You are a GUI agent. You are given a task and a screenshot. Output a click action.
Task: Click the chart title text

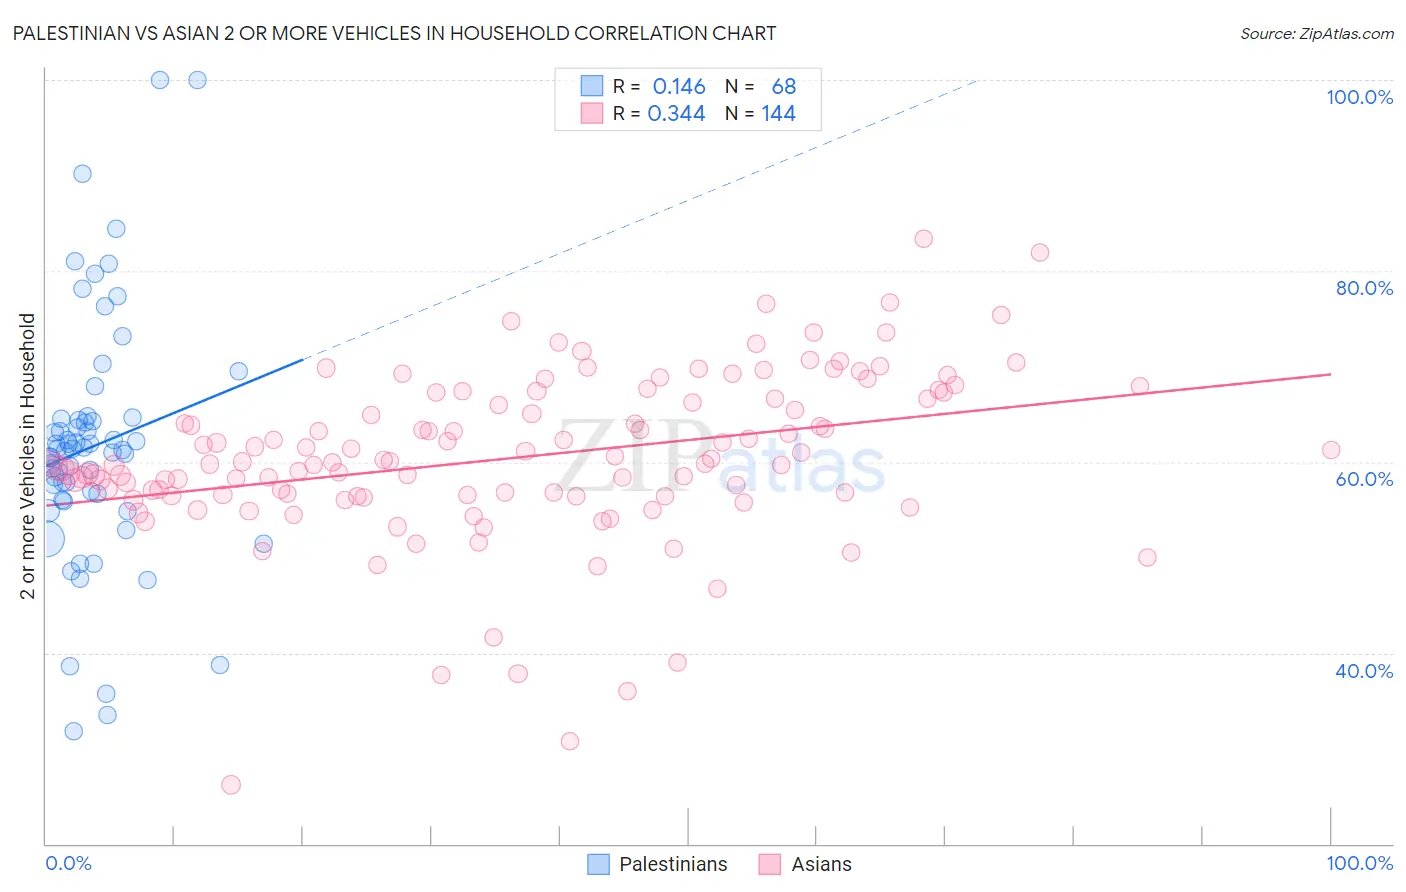(x=394, y=33)
